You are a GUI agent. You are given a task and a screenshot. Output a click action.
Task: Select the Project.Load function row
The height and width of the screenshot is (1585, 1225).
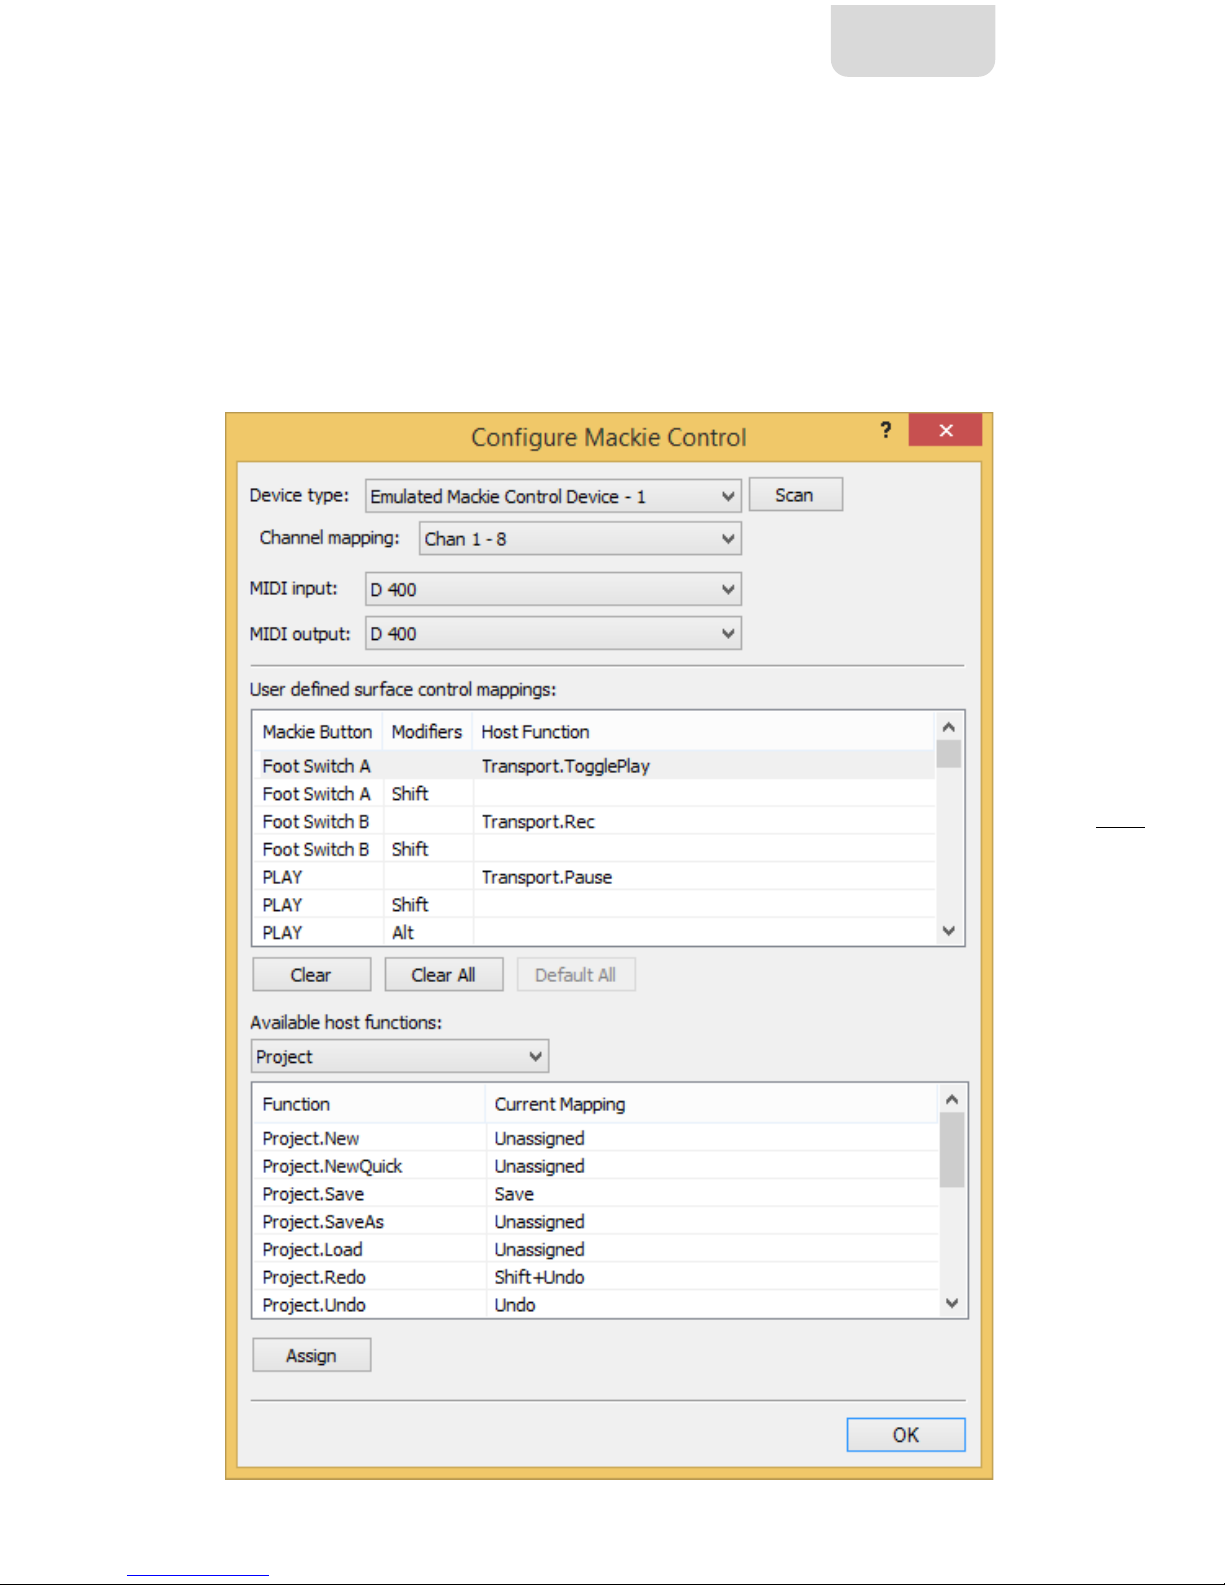[x=596, y=1250]
